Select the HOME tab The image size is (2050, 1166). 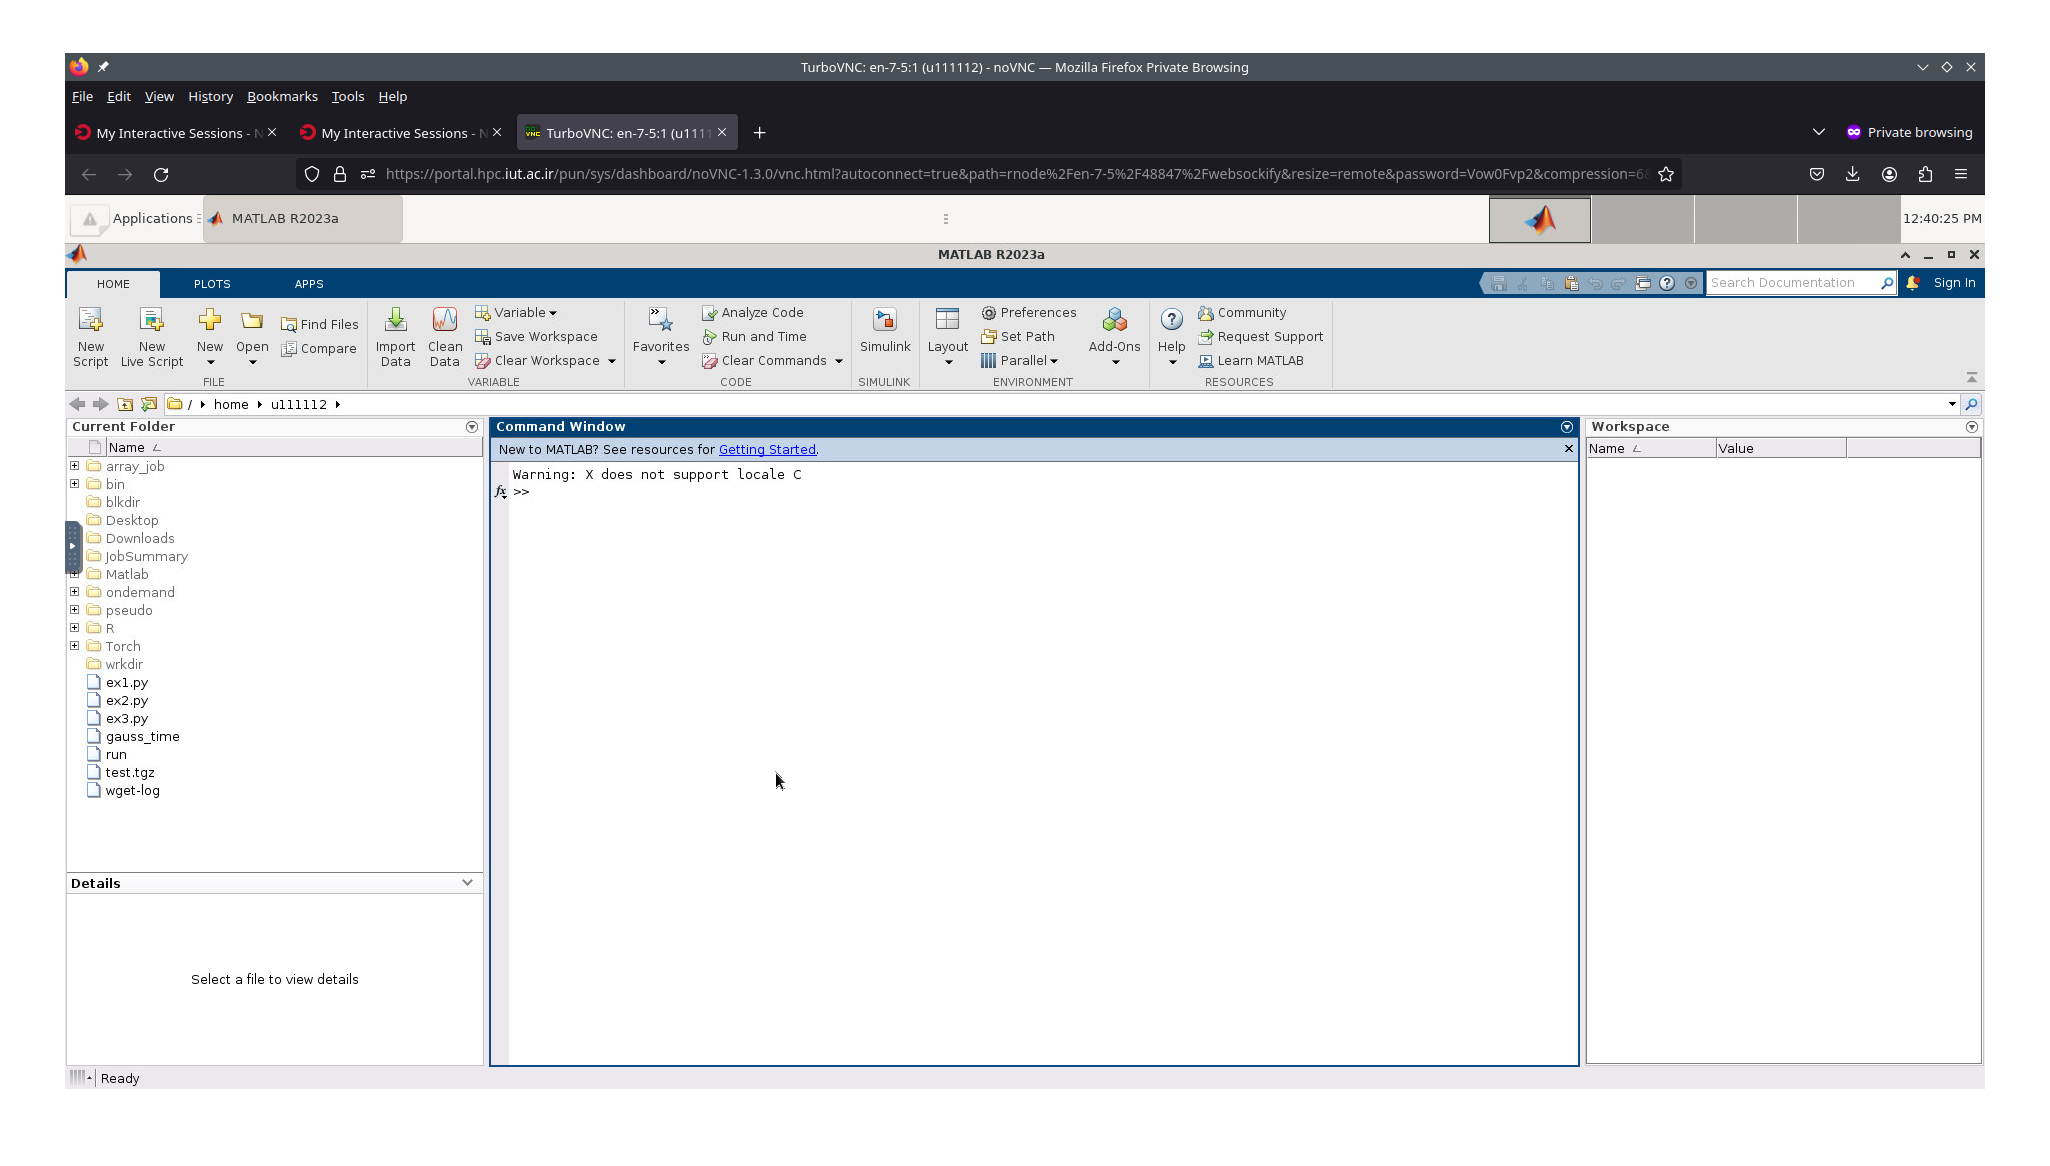click(113, 284)
